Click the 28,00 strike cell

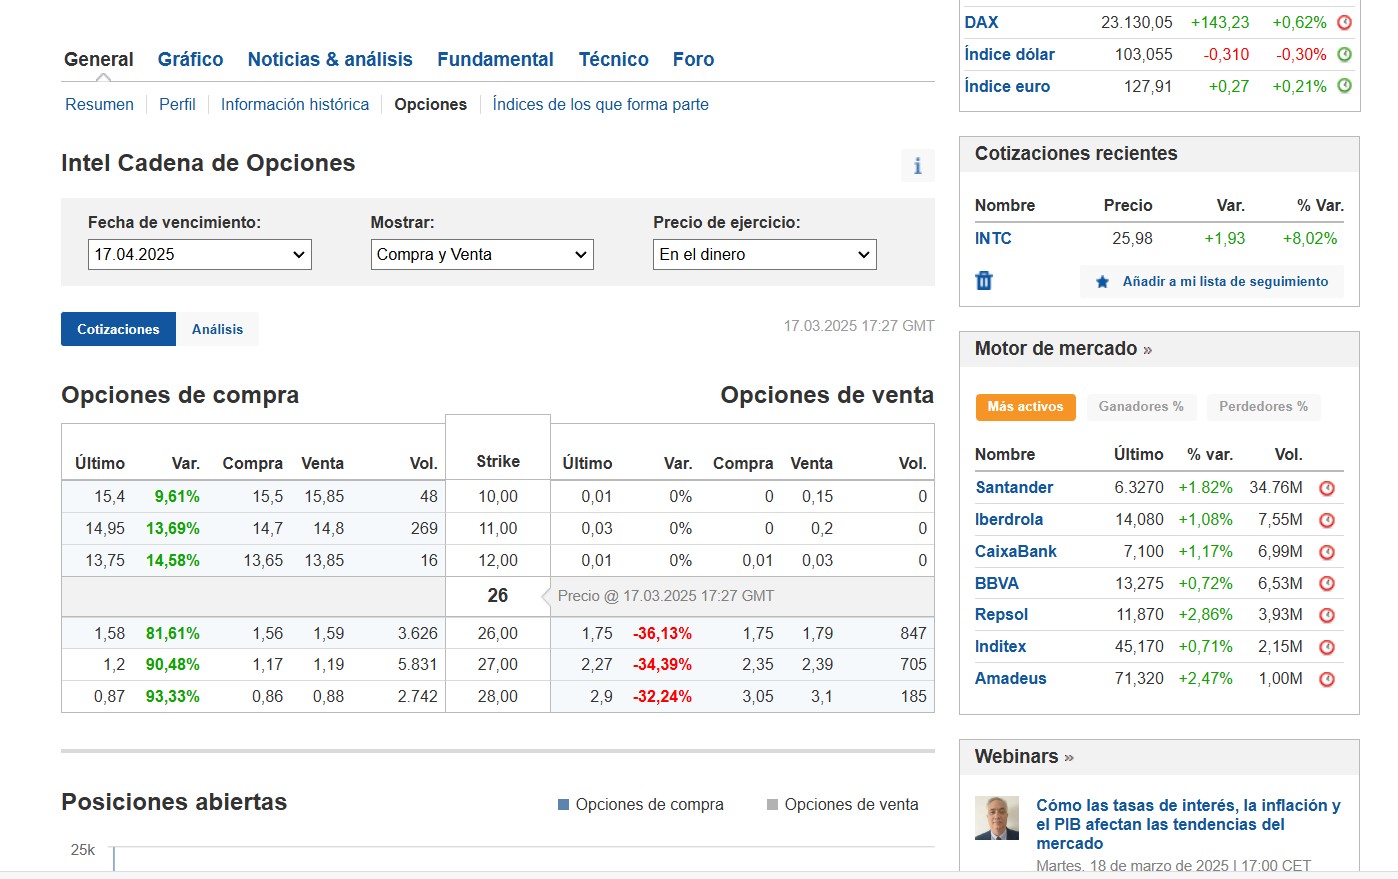(x=498, y=696)
